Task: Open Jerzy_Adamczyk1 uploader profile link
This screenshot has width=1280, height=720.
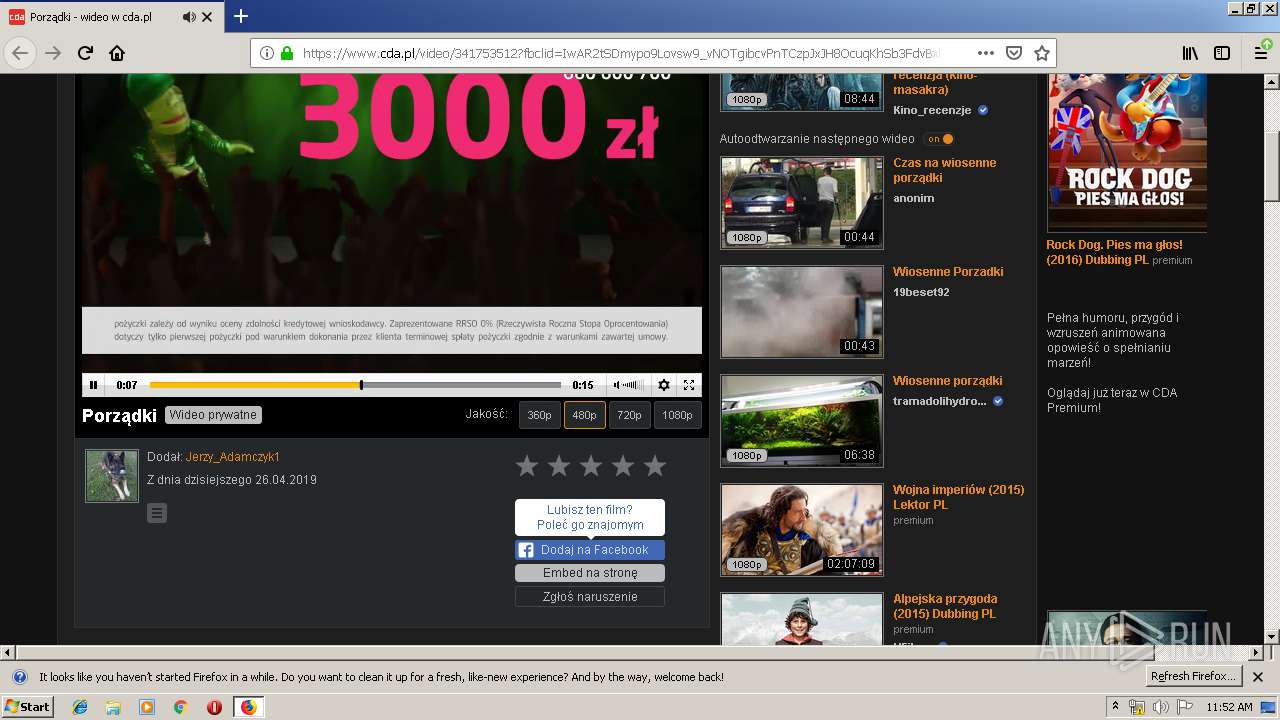Action: 233,457
